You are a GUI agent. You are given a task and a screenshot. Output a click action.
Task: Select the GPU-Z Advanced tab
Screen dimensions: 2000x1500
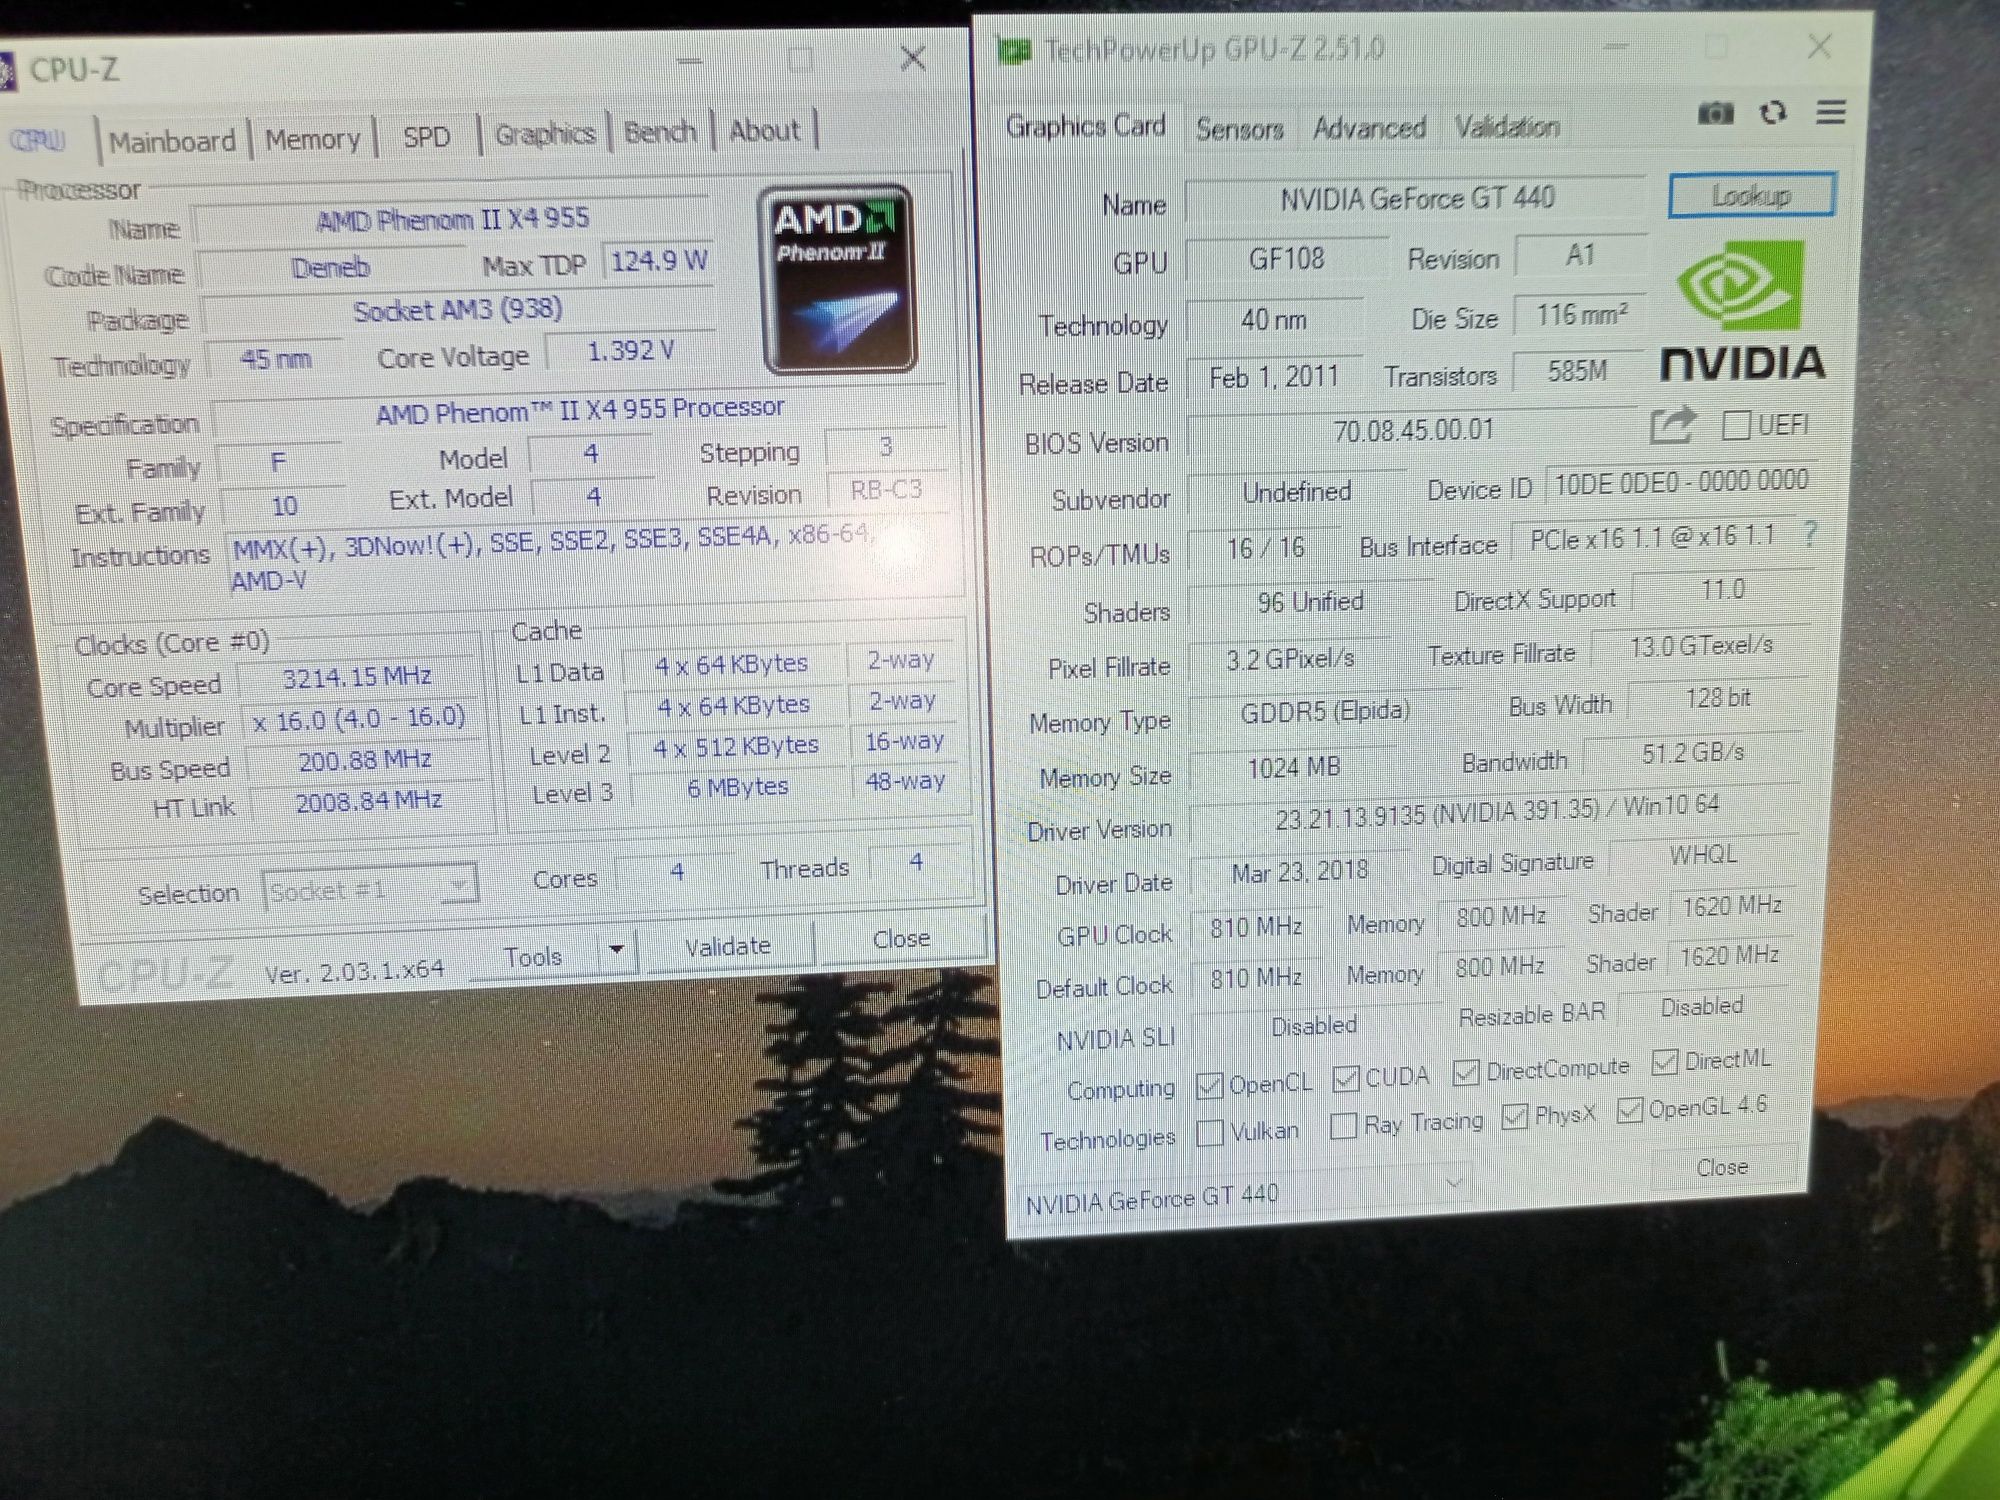tap(1369, 127)
